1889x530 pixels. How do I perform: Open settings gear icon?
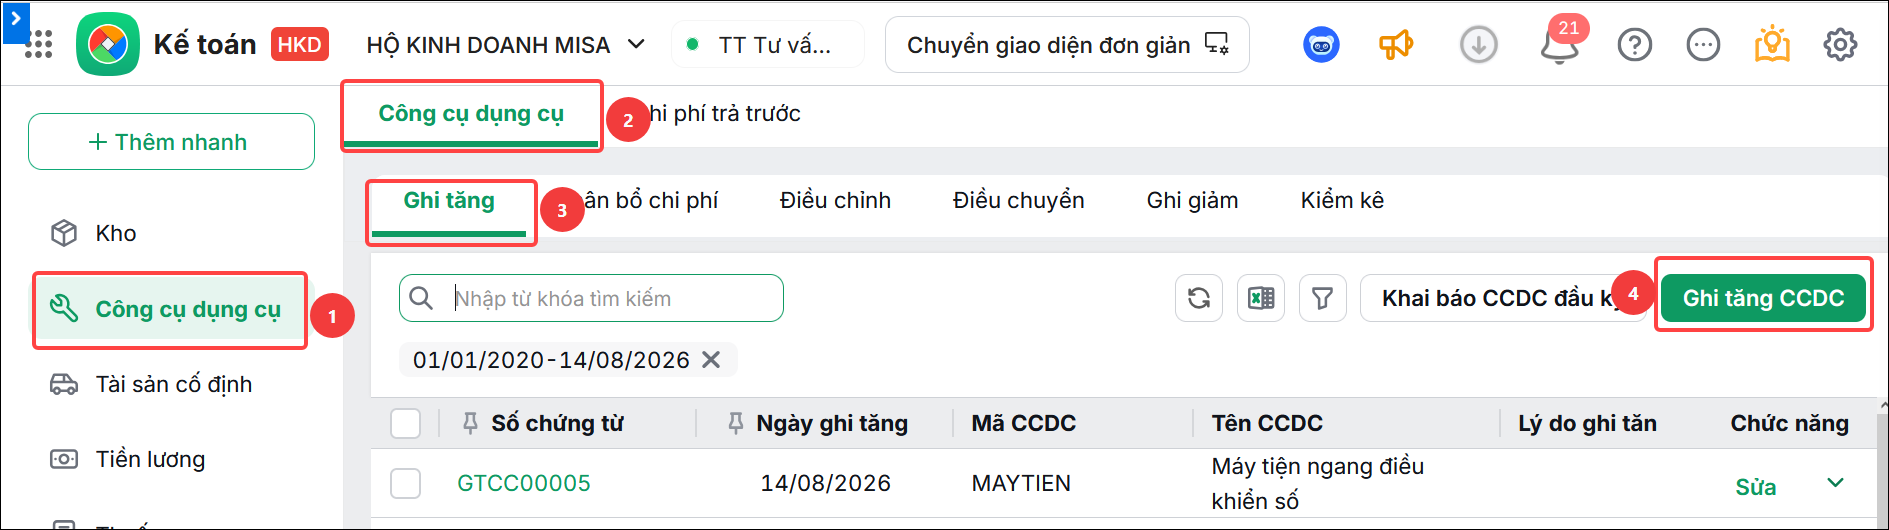[1840, 45]
